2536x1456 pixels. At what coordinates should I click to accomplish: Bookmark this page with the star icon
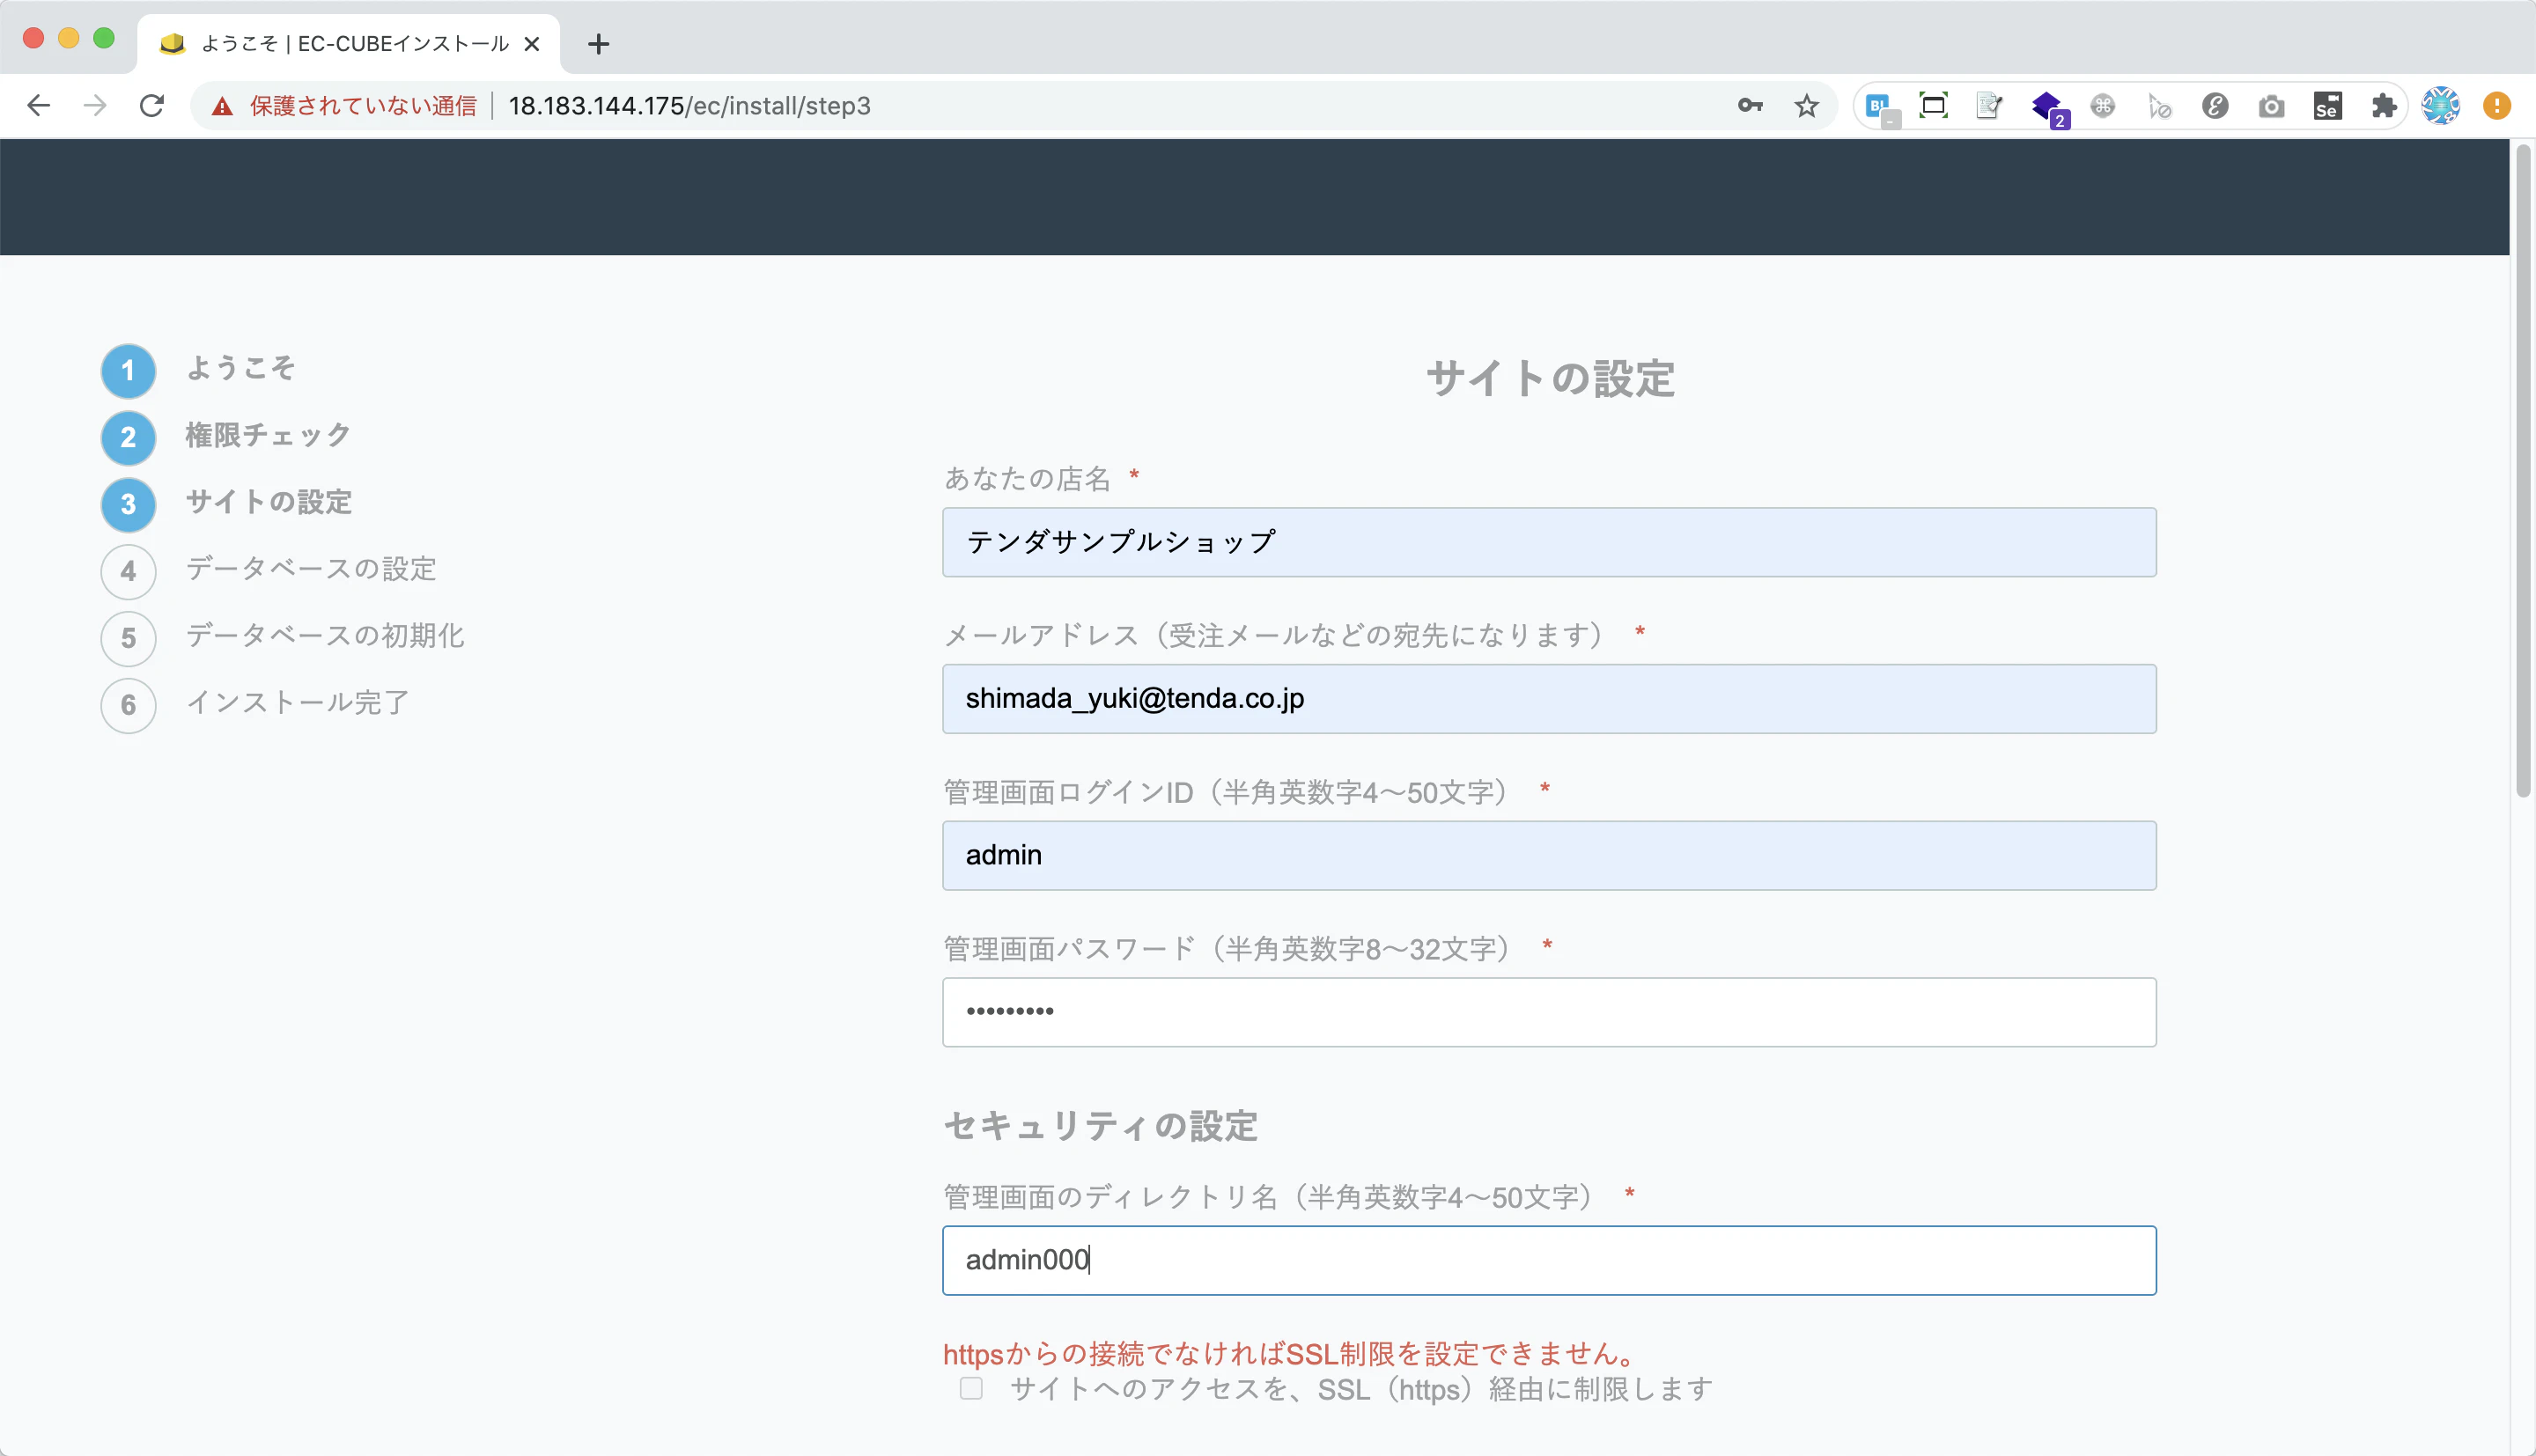point(1806,106)
